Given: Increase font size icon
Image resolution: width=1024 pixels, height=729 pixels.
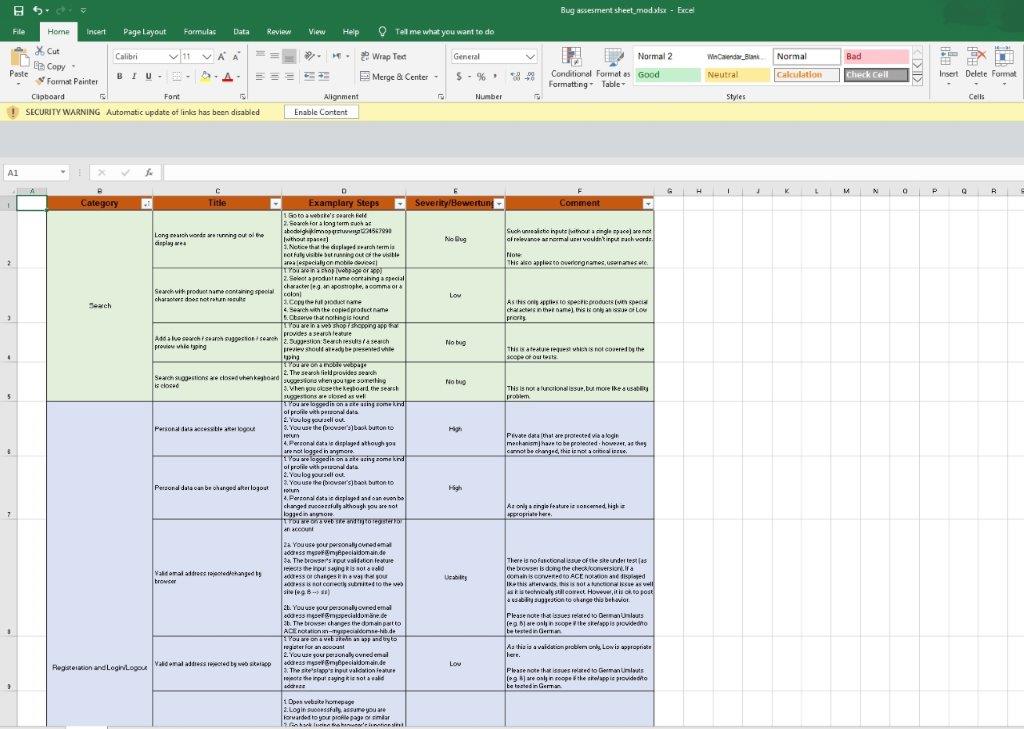Looking at the screenshot, I should click(222, 57).
